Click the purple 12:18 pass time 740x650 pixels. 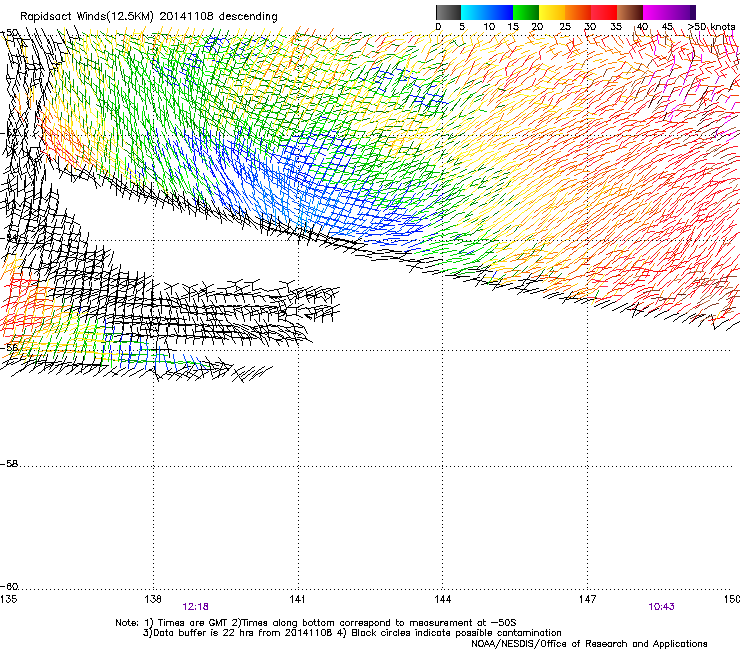(195, 607)
